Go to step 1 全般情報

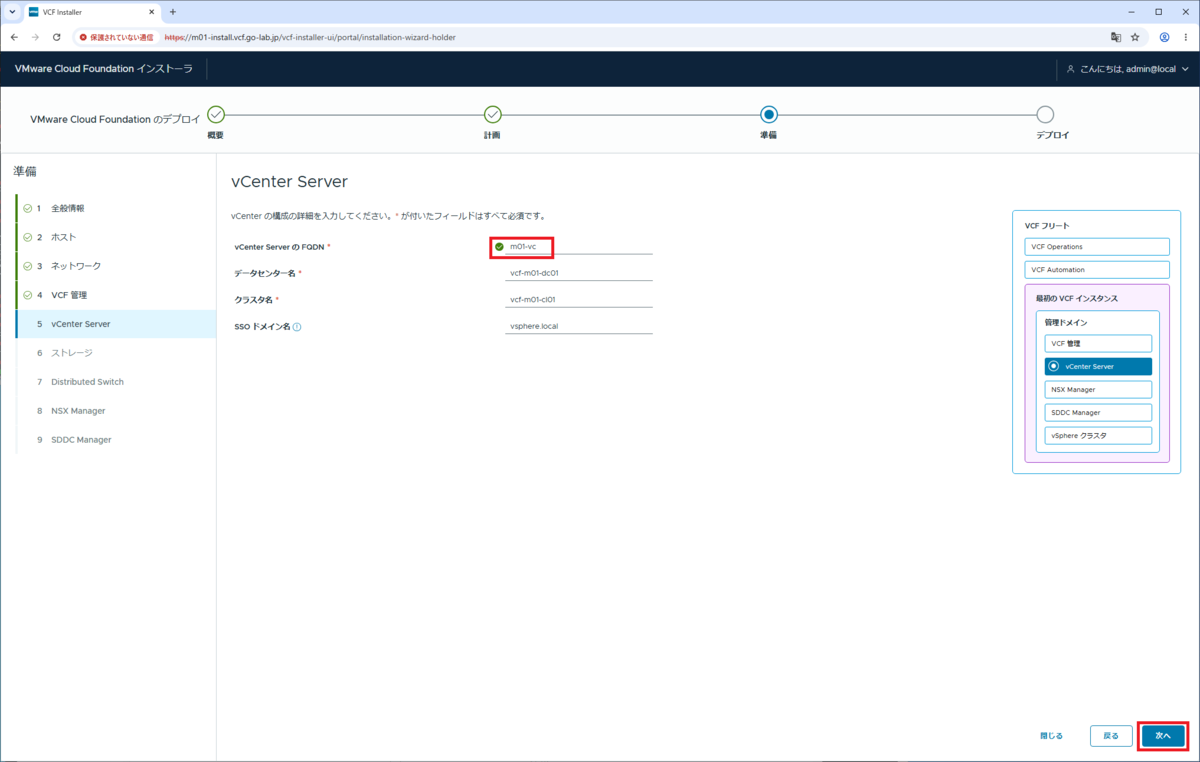click(x=115, y=208)
